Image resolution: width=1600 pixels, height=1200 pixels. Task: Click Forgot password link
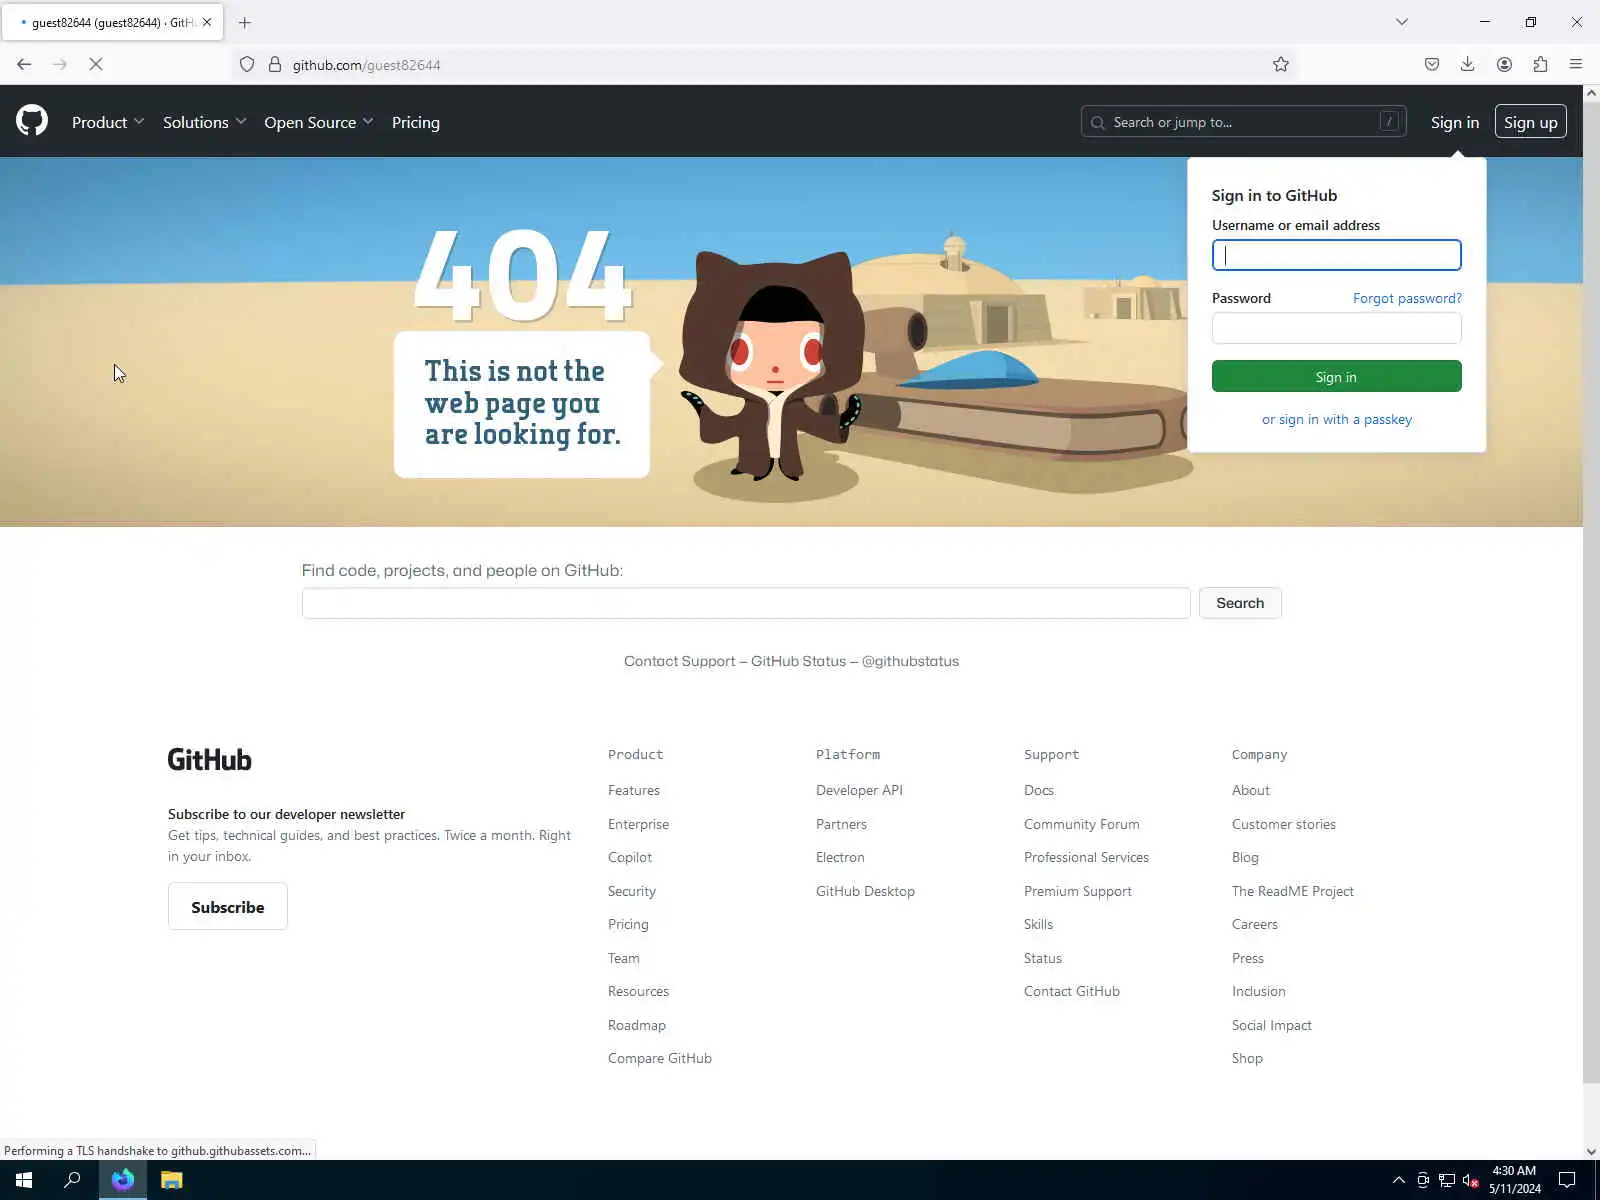tap(1407, 298)
